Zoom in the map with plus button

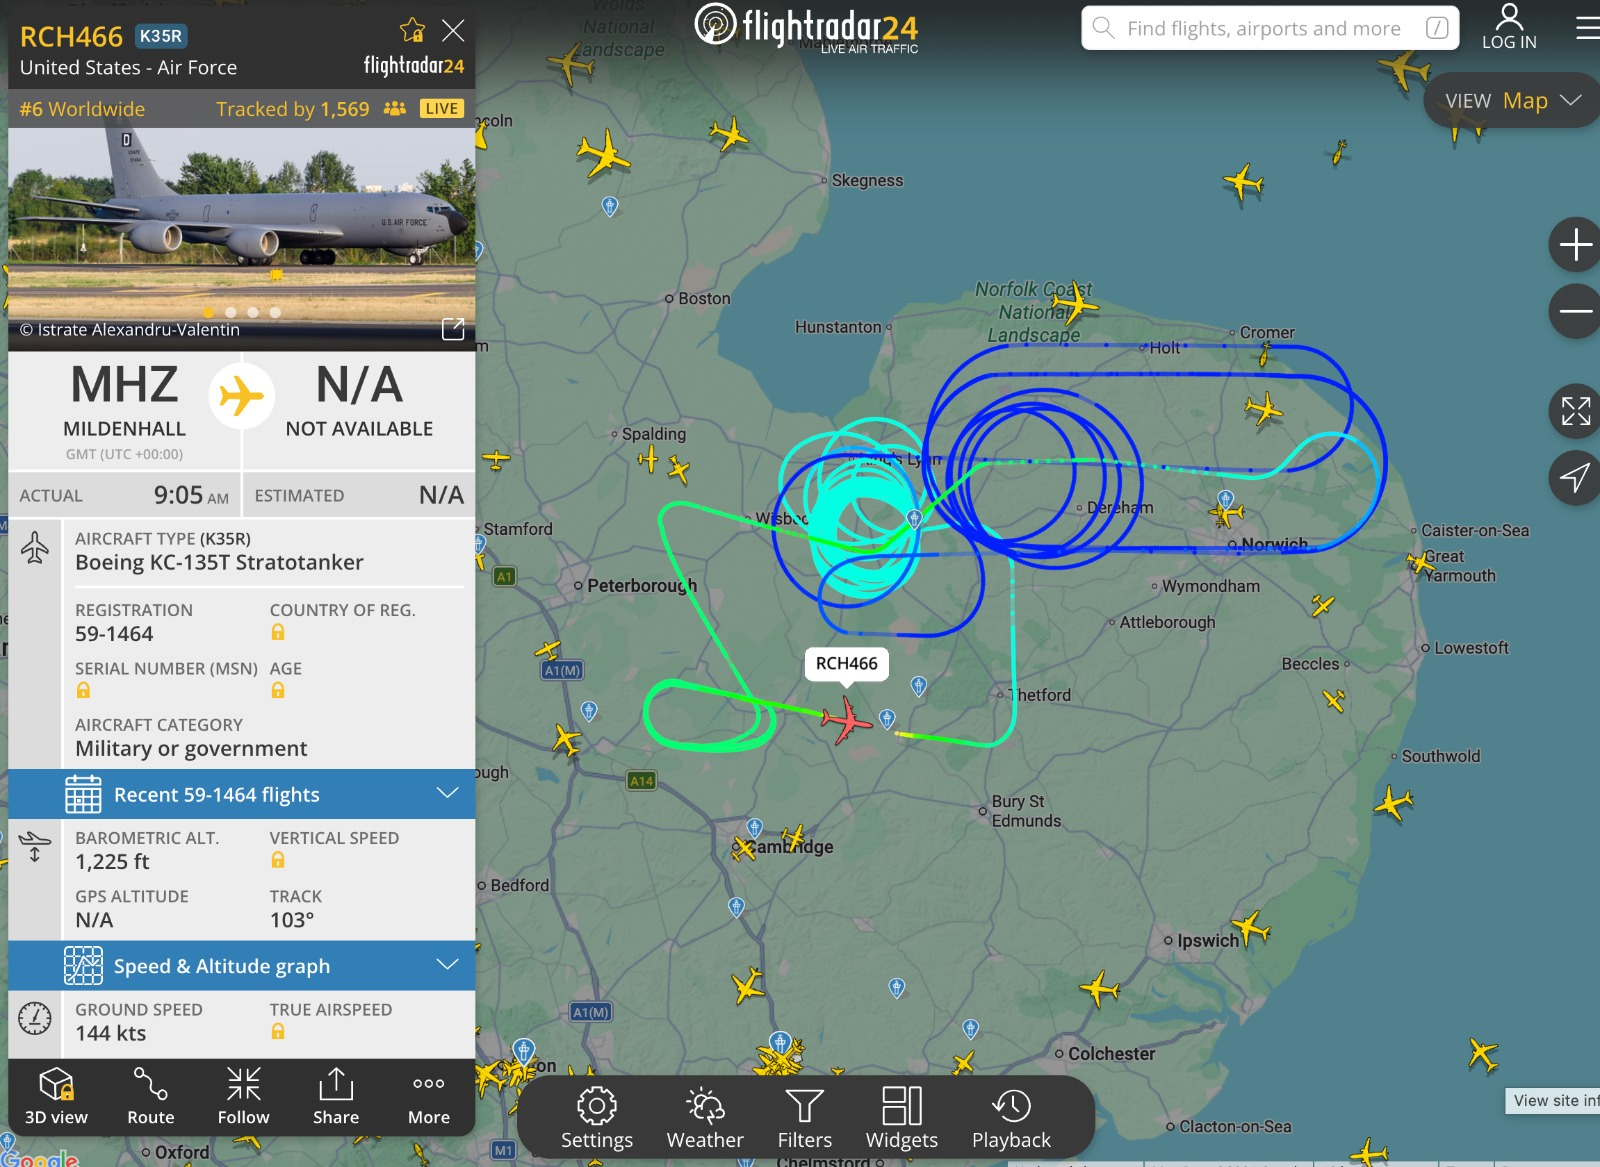tap(1576, 244)
